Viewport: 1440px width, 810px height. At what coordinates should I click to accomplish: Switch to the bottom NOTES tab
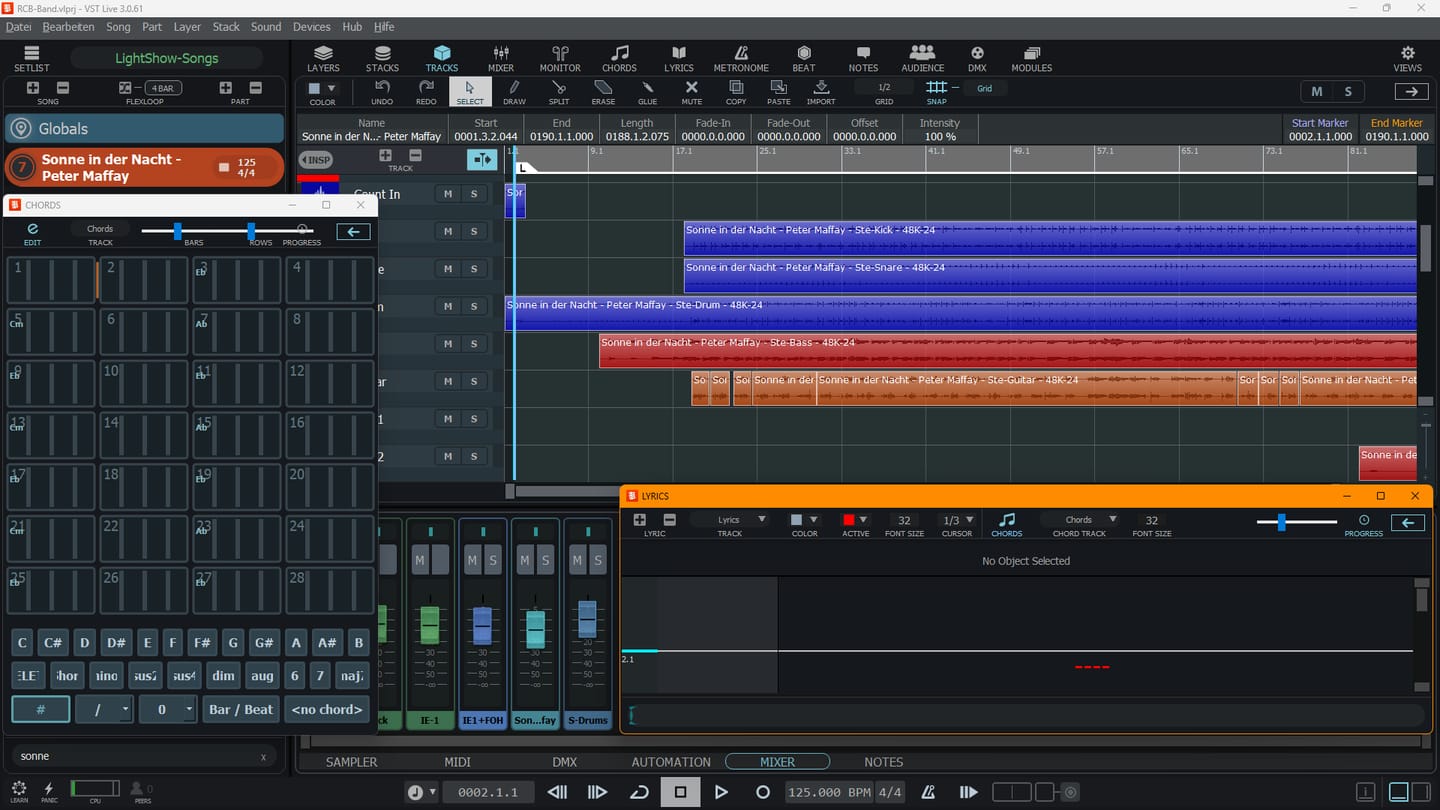coord(883,762)
